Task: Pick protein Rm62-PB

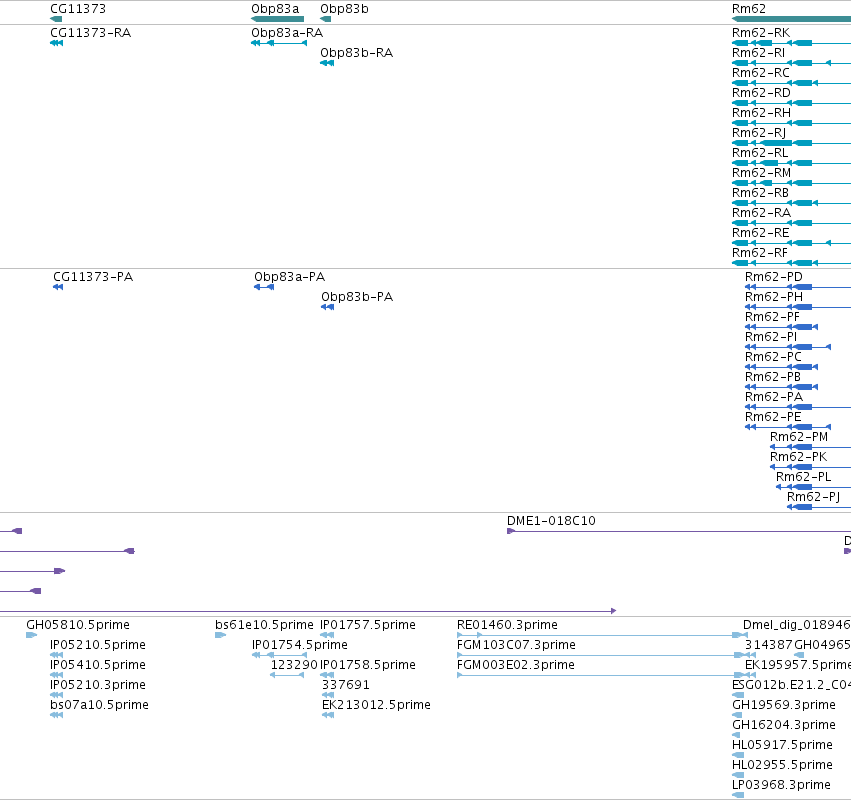Action: coord(773,377)
